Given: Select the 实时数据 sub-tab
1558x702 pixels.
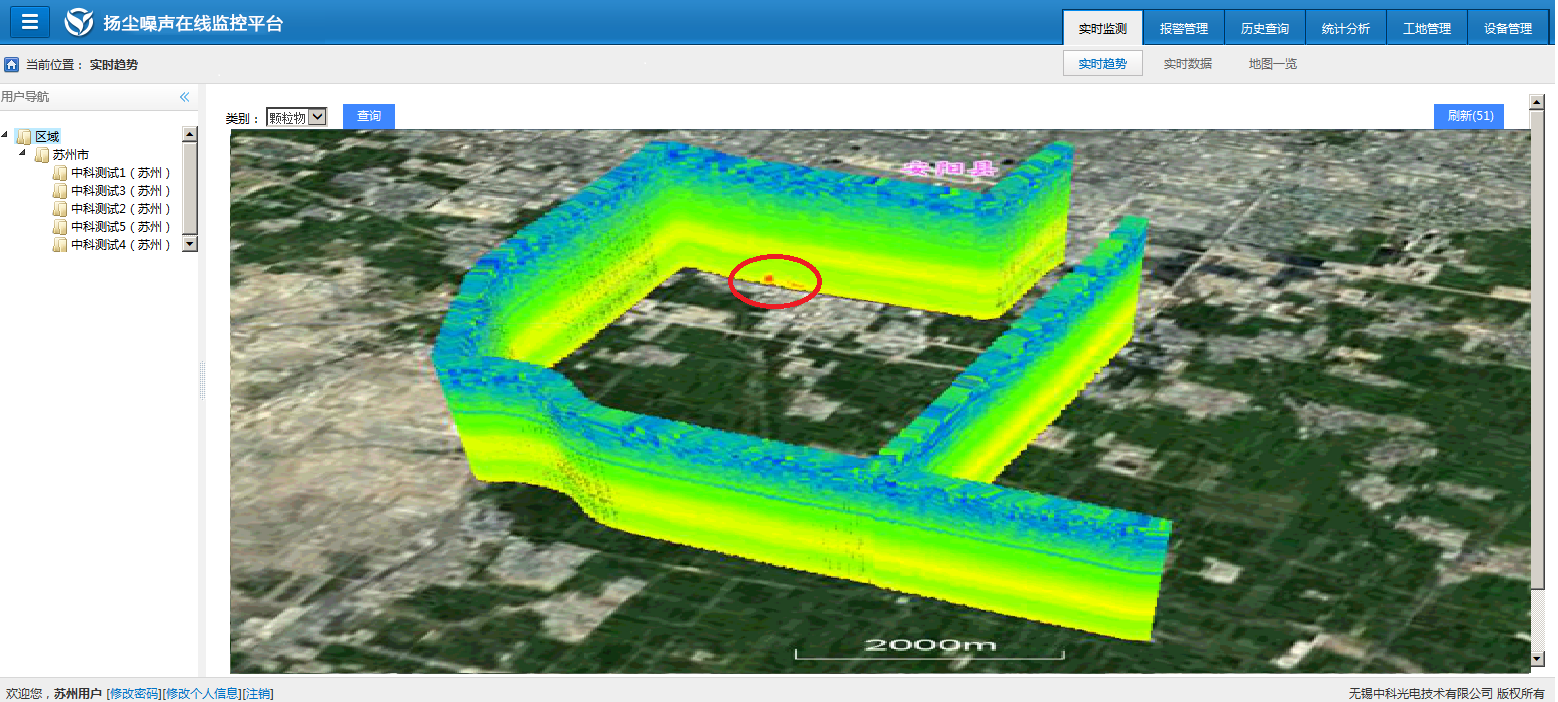Looking at the screenshot, I should (1188, 64).
